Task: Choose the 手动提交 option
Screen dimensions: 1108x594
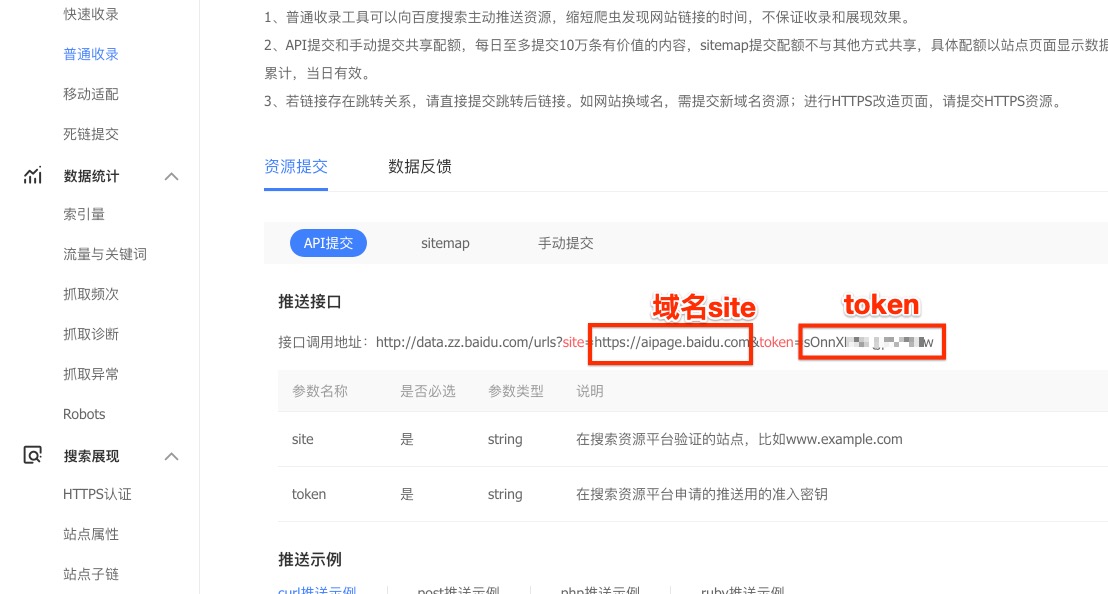Action: 566,243
